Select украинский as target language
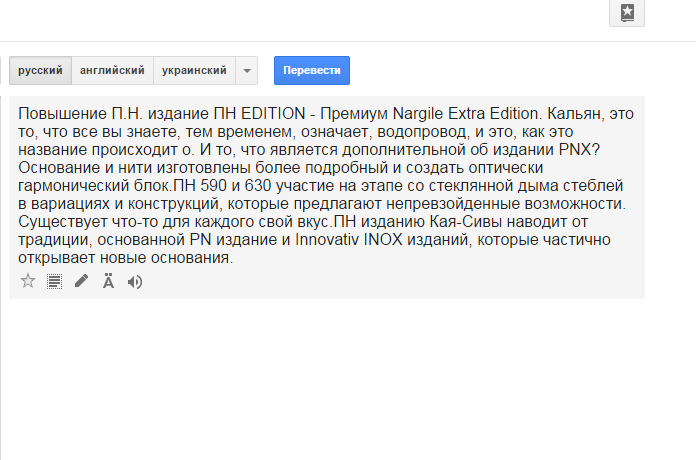The height and width of the screenshot is (460, 696). 194,70
